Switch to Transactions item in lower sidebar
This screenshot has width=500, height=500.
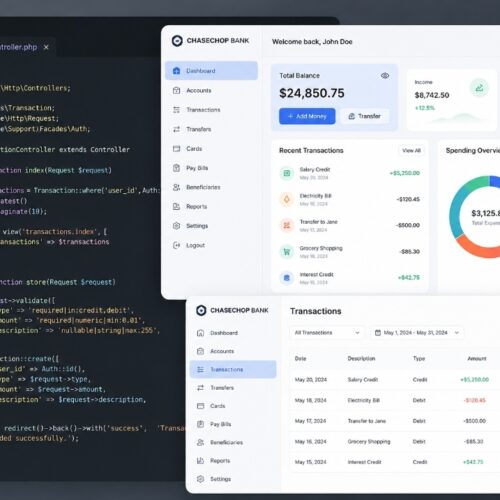pos(233,369)
